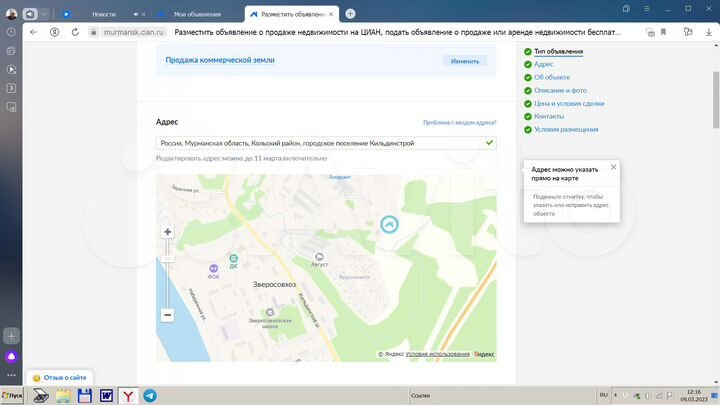Go back to the previous page

pos(34,32)
